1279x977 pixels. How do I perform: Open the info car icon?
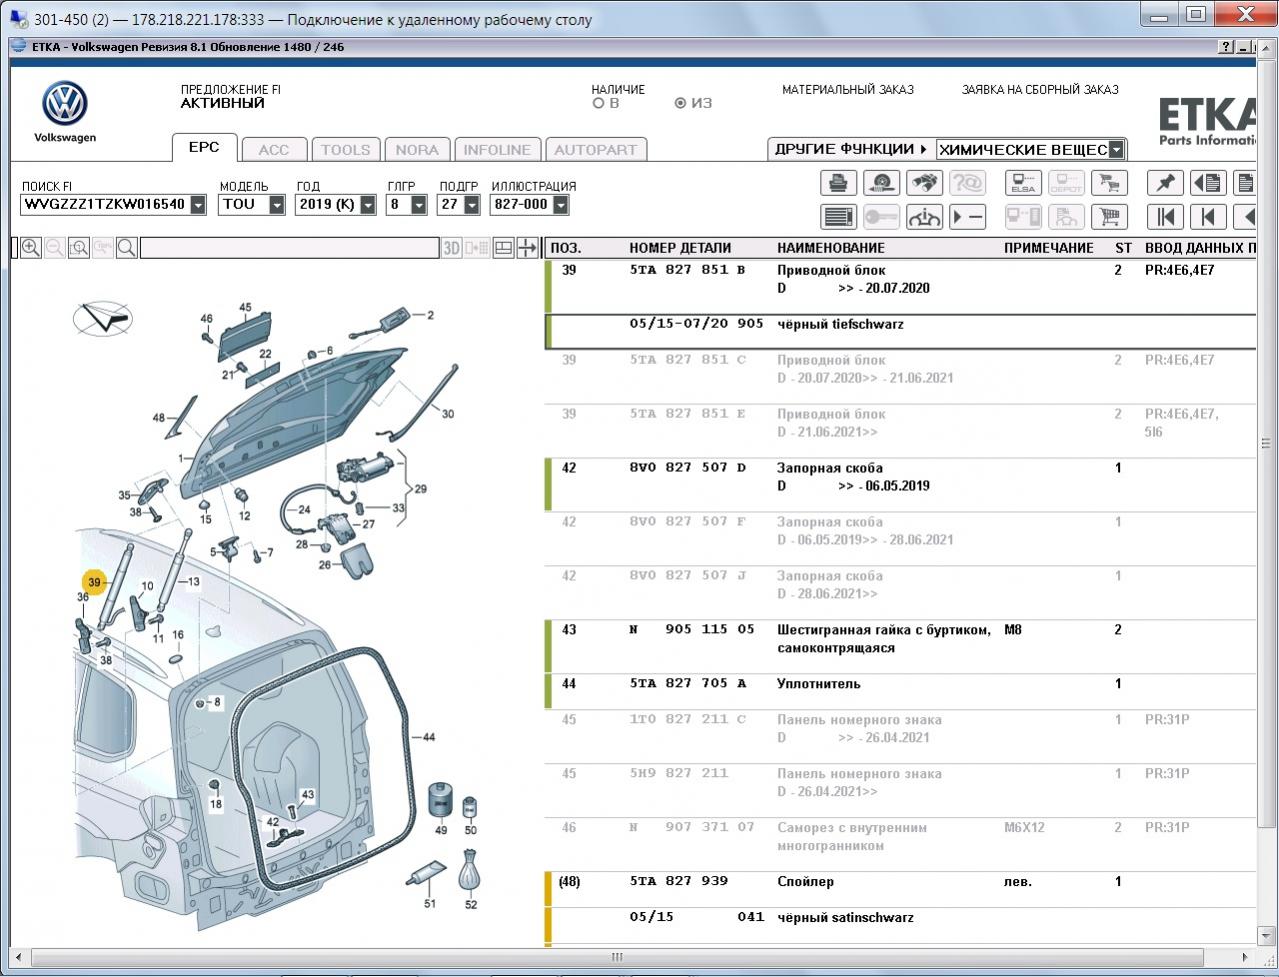[x=924, y=217]
